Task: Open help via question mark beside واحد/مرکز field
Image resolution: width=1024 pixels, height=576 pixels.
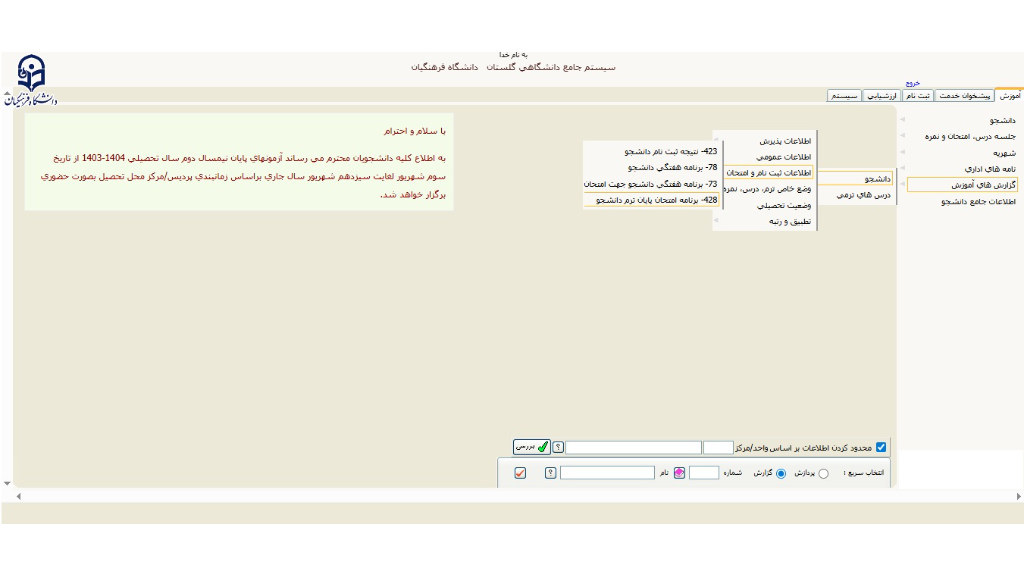Action: coord(558,446)
